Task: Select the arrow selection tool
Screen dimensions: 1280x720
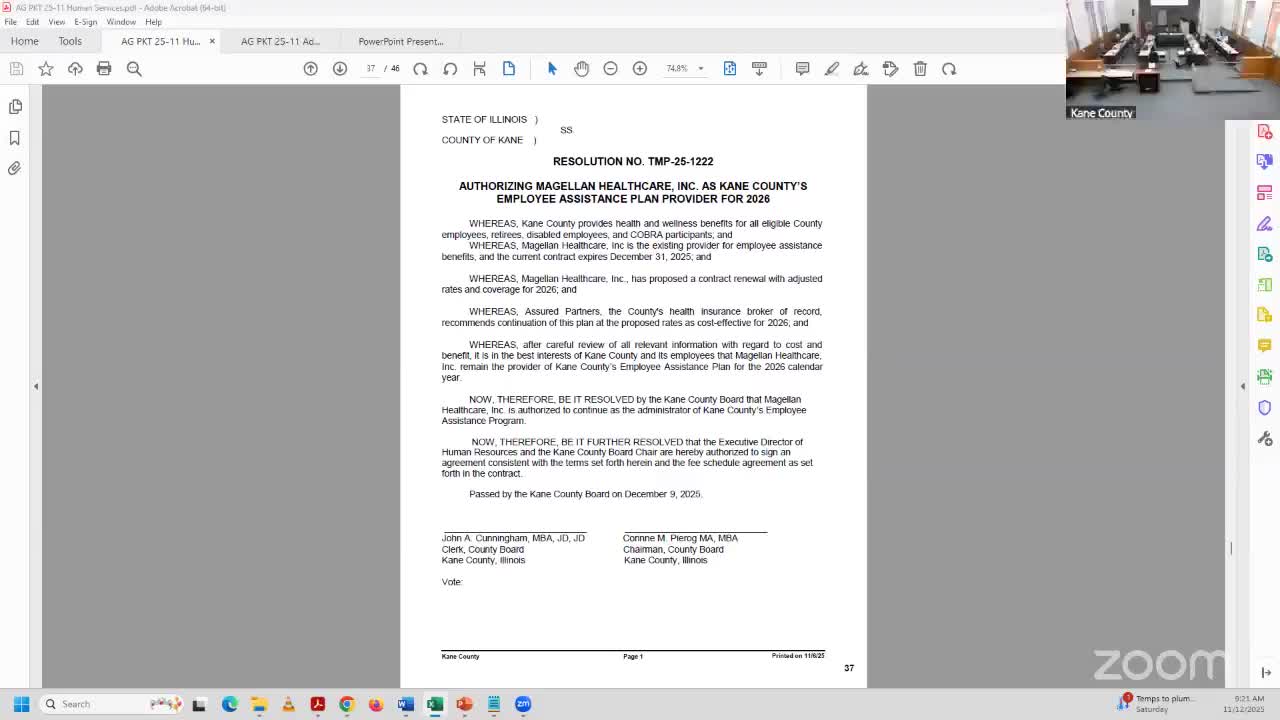Action: click(x=551, y=68)
